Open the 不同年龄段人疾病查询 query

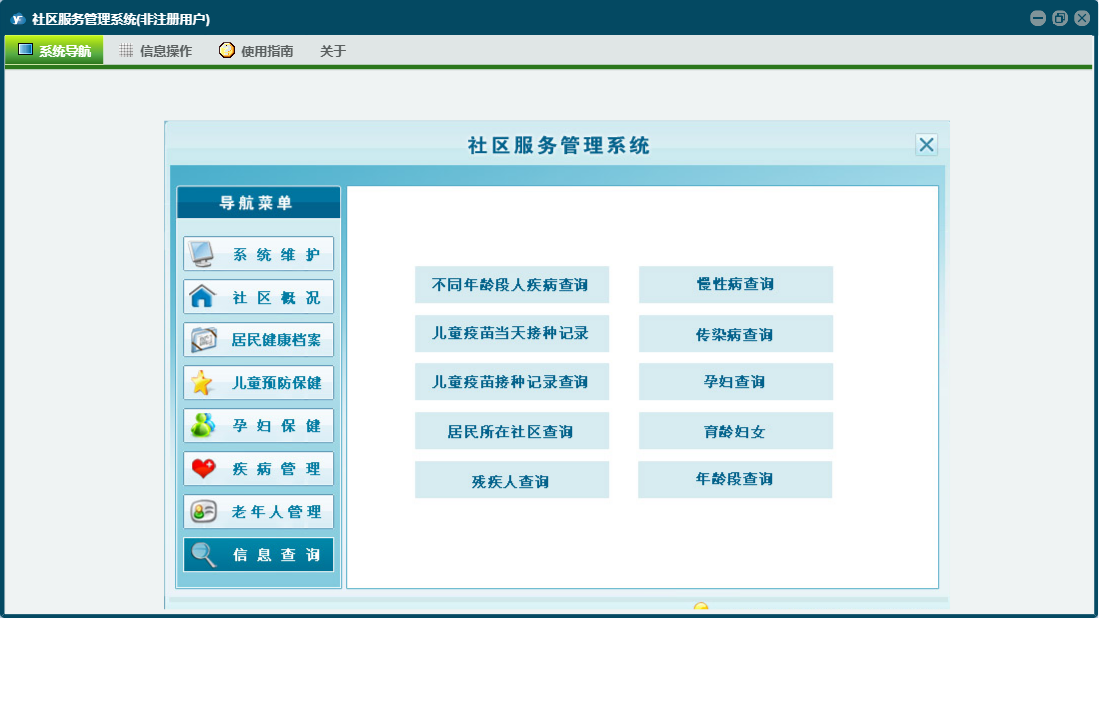pos(512,284)
